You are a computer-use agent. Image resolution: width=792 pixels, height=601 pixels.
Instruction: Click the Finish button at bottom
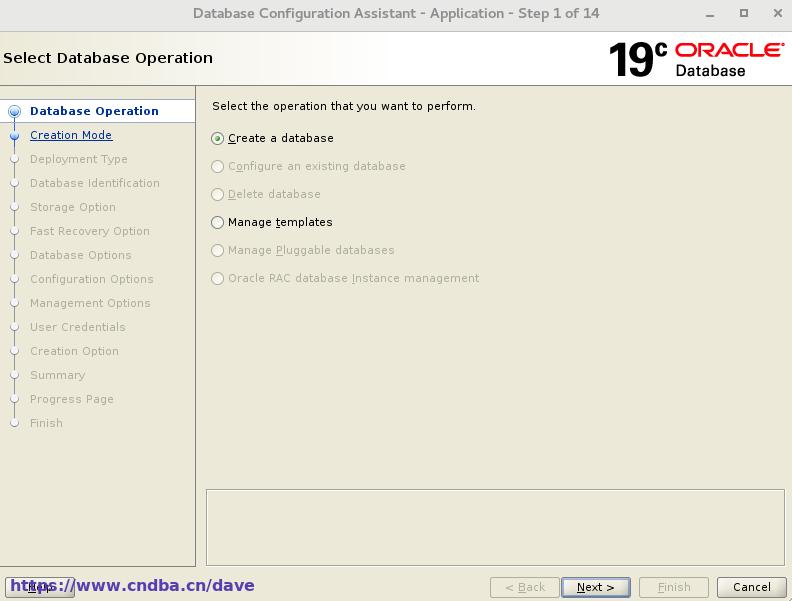674,587
